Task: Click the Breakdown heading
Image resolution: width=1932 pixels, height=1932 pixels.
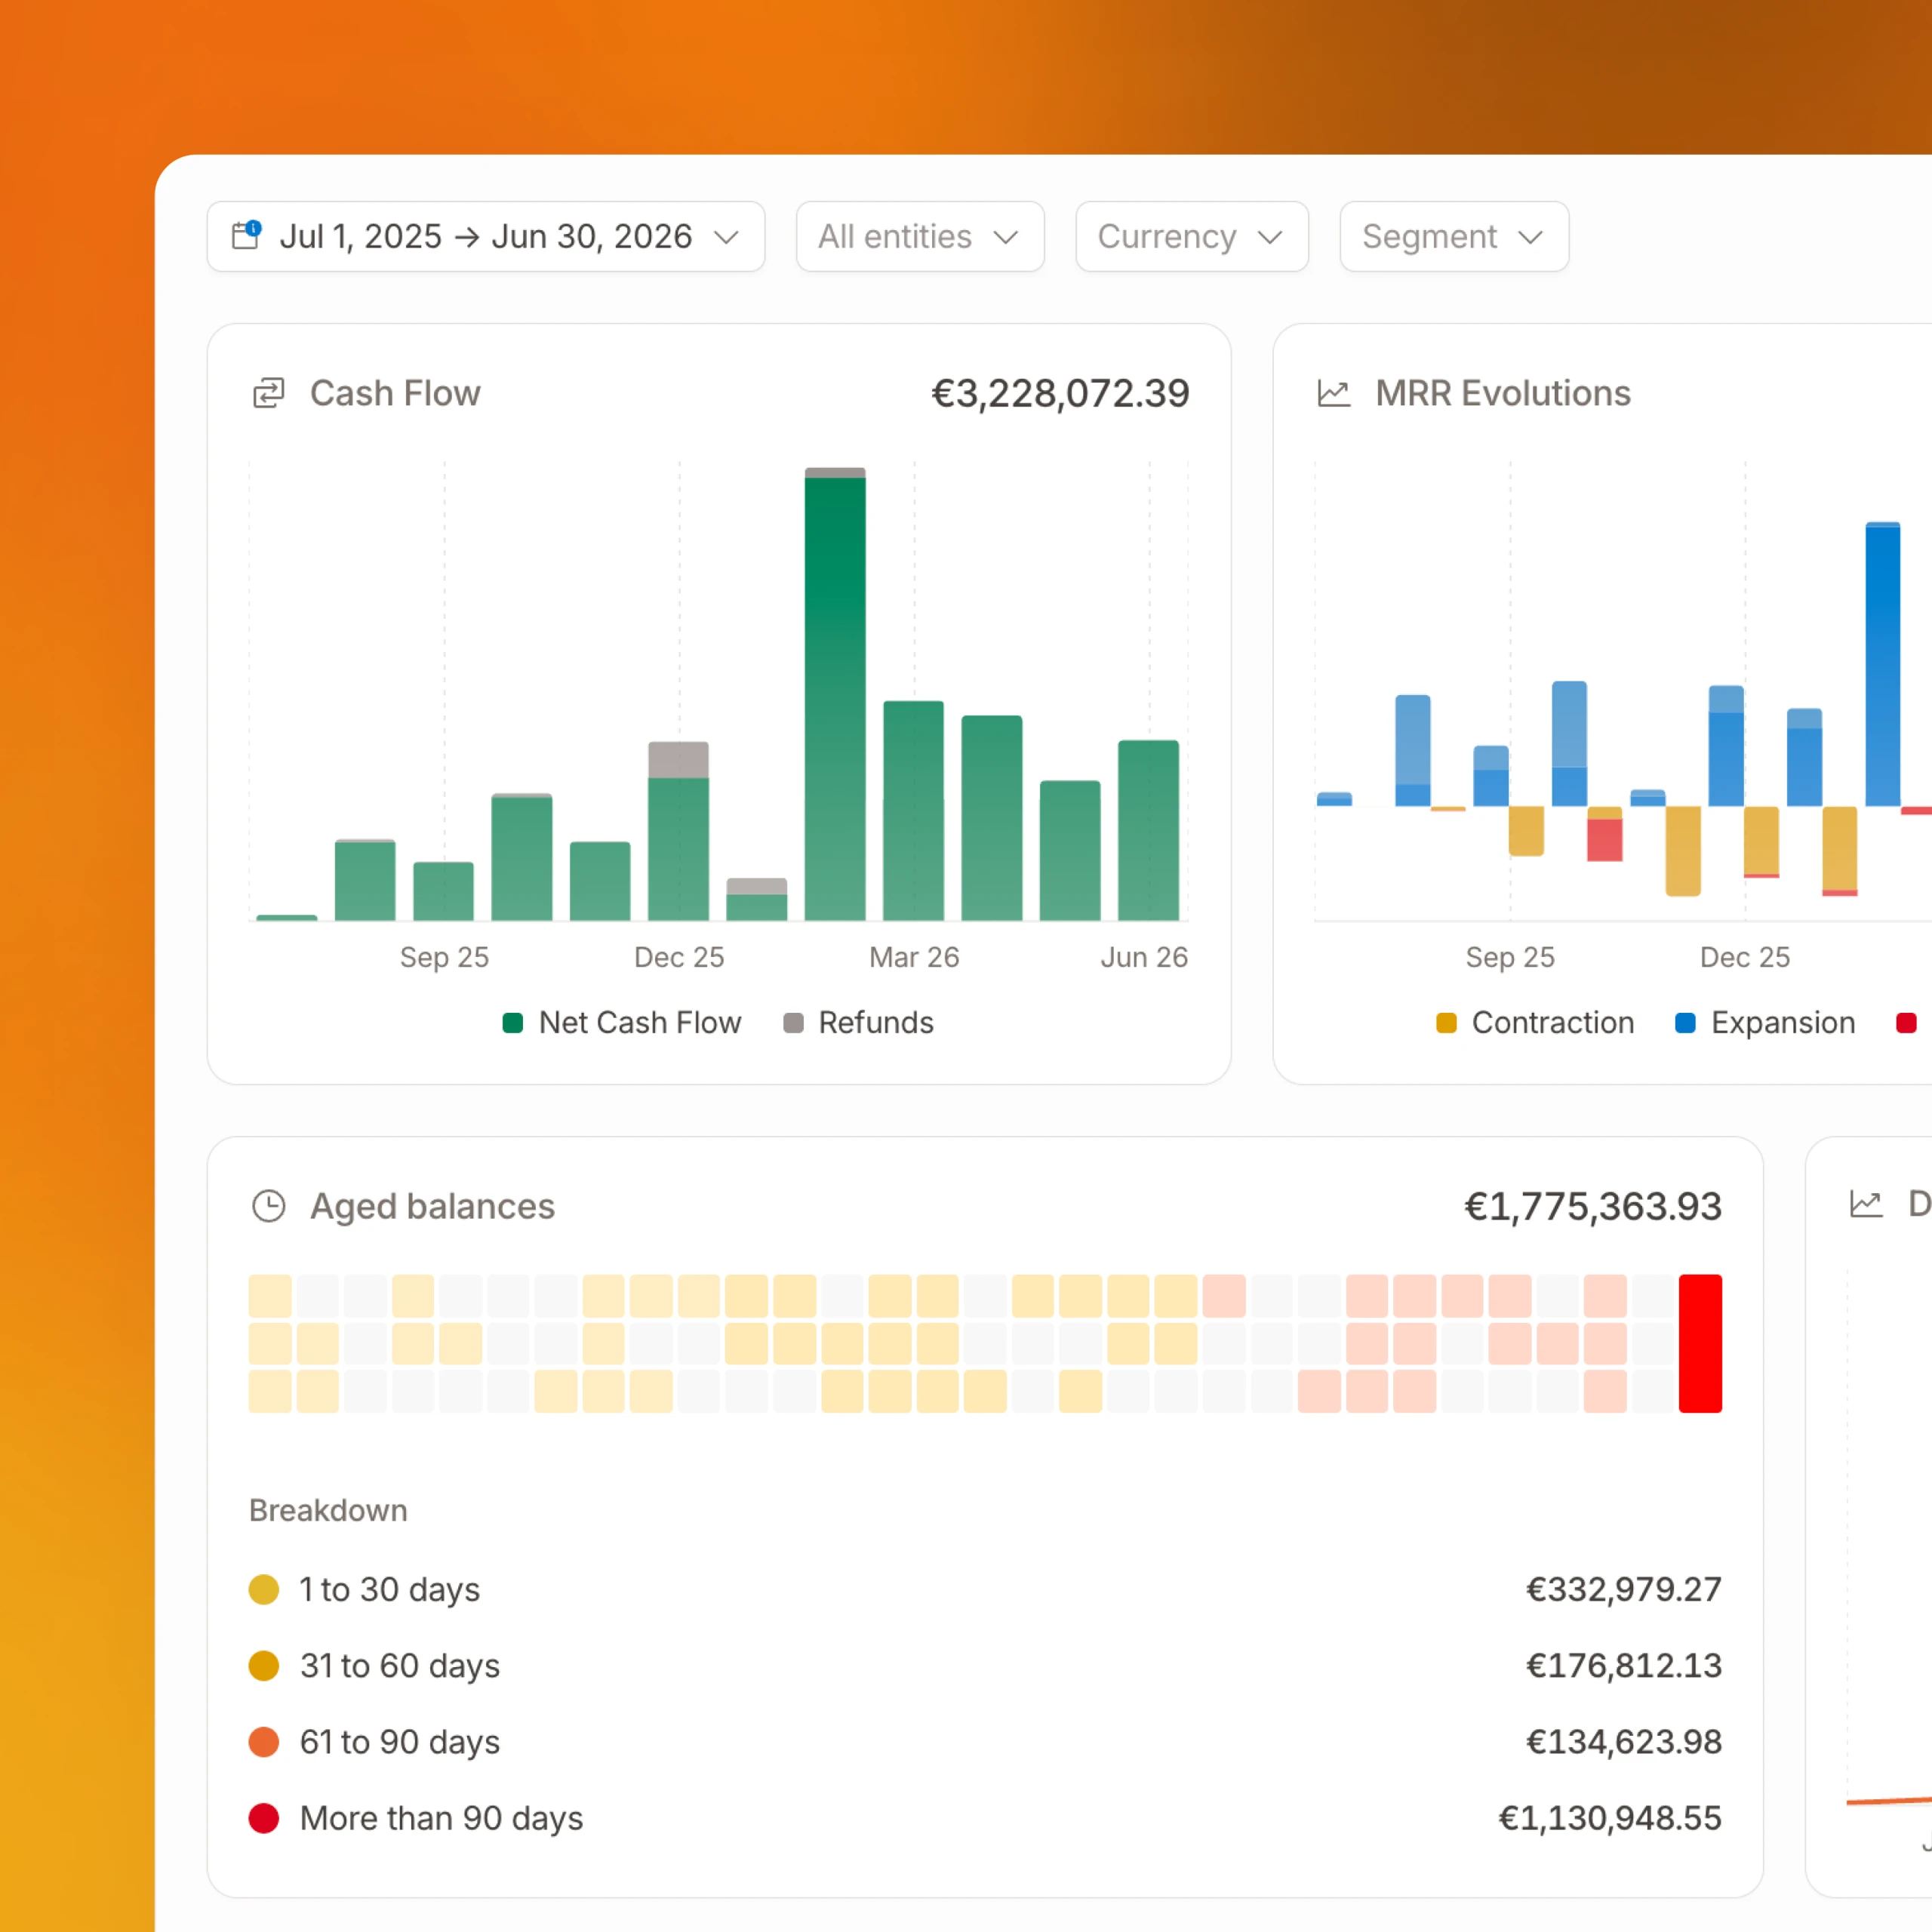Action: 328,1510
